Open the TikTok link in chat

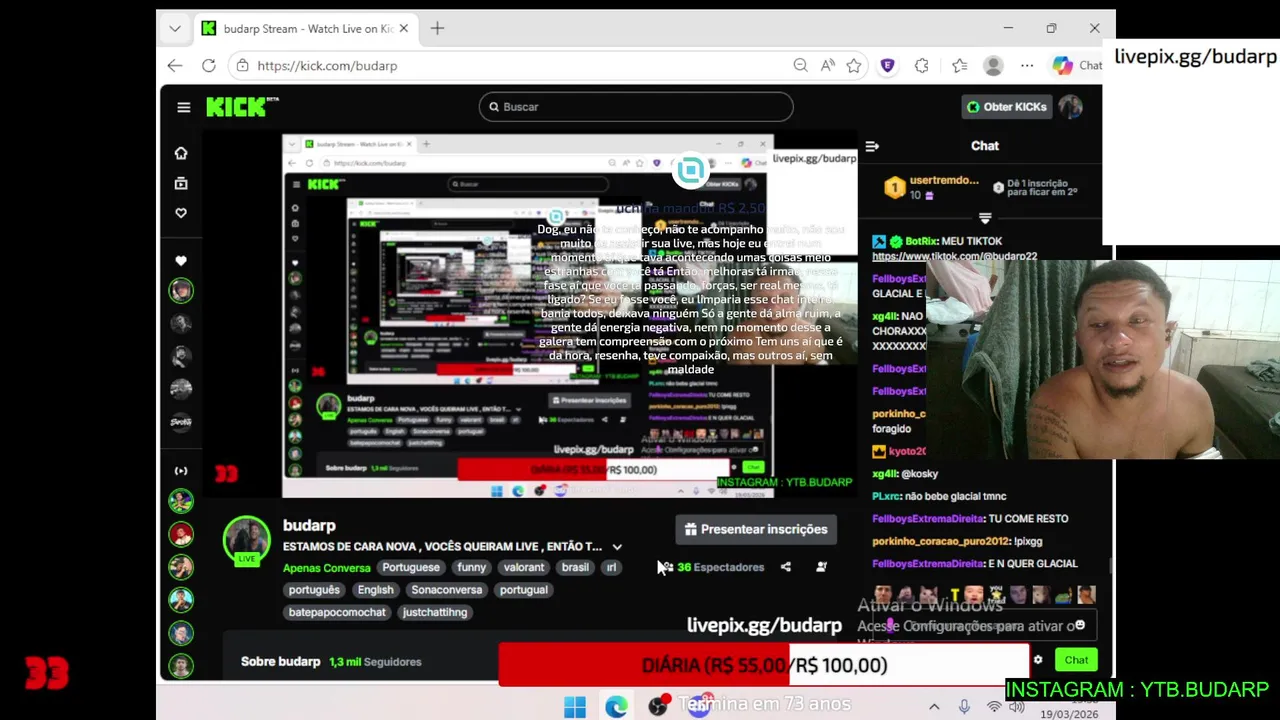[x=954, y=256]
